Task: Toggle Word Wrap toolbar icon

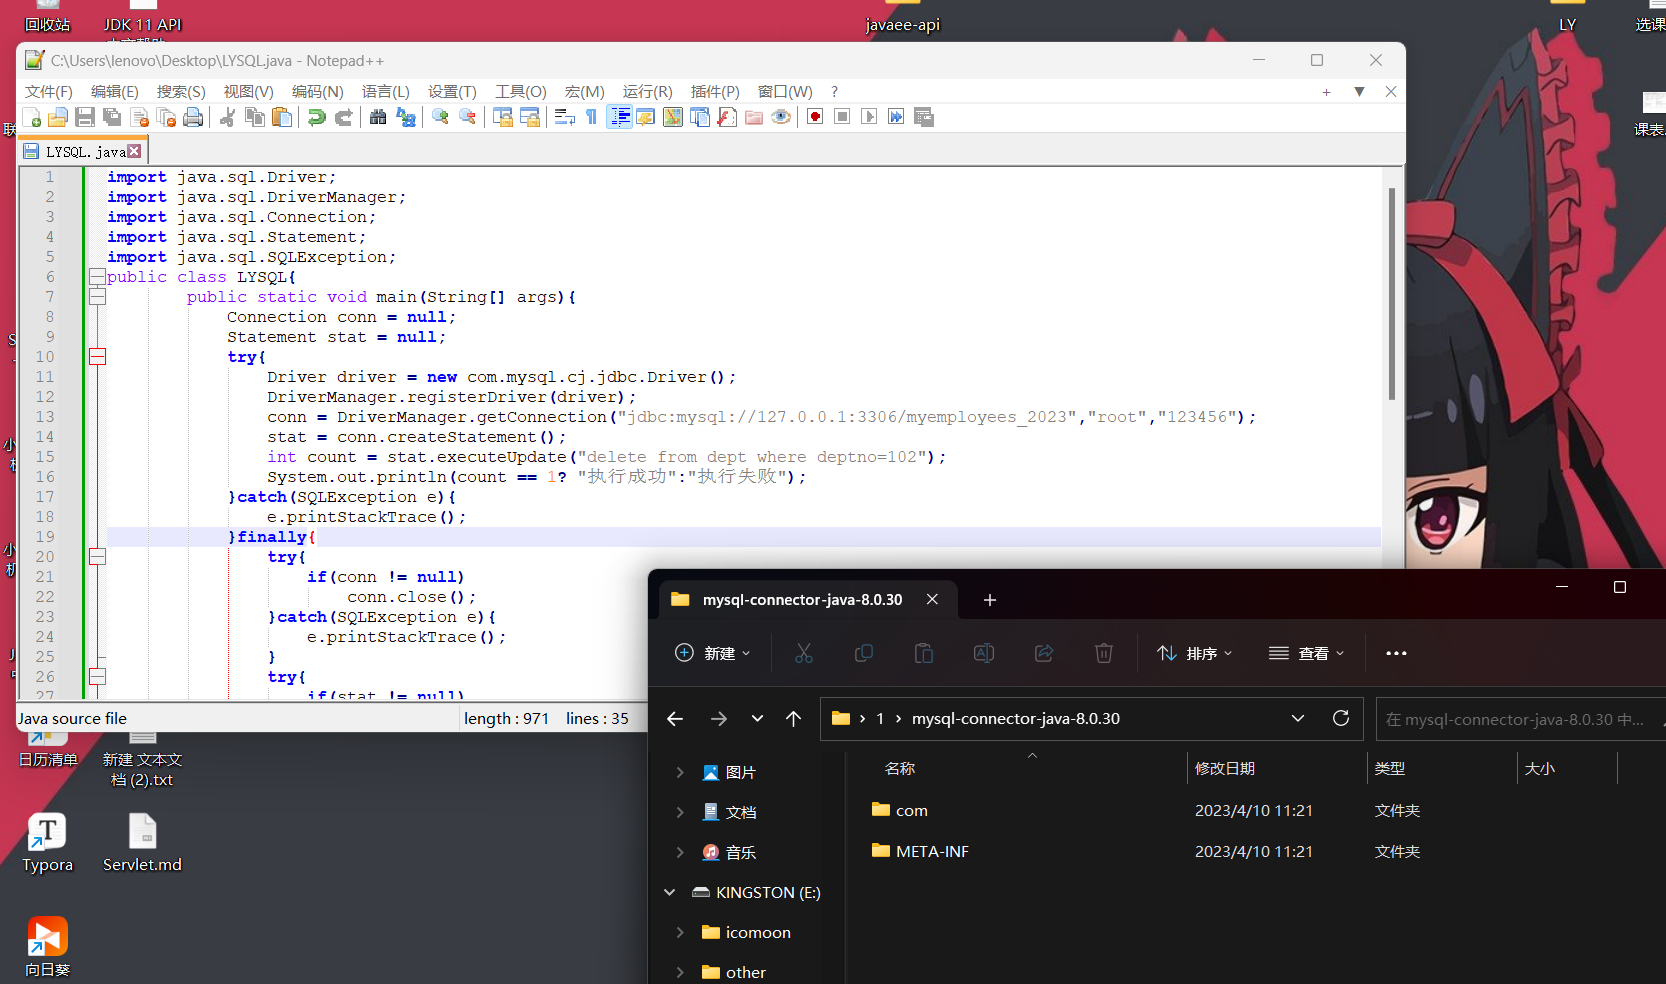Action: [x=564, y=117]
